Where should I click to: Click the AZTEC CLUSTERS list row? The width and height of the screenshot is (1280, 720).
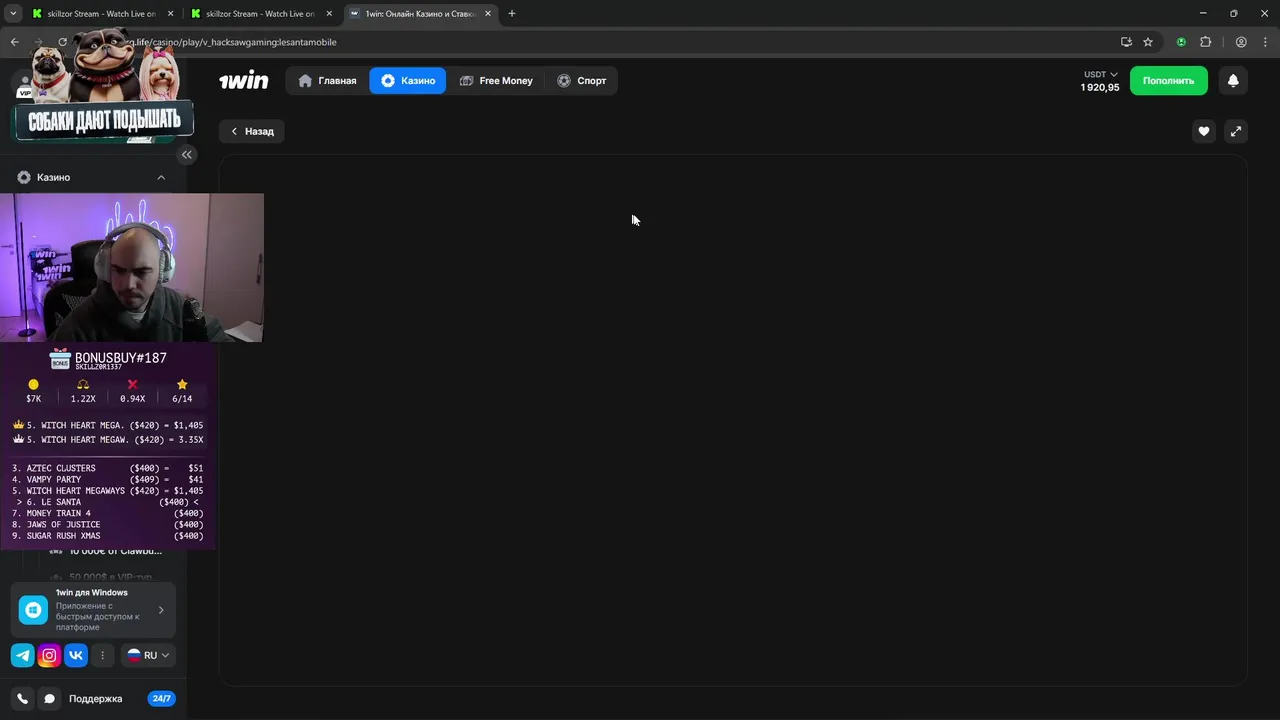click(107, 468)
